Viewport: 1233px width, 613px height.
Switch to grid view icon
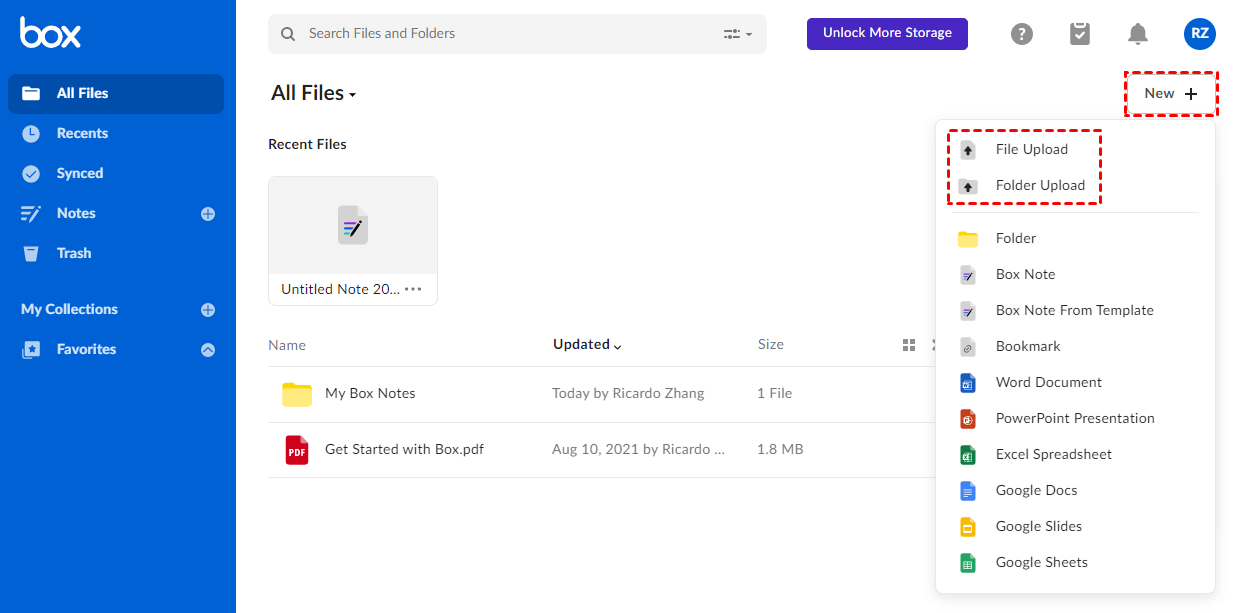[x=909, y=345]
